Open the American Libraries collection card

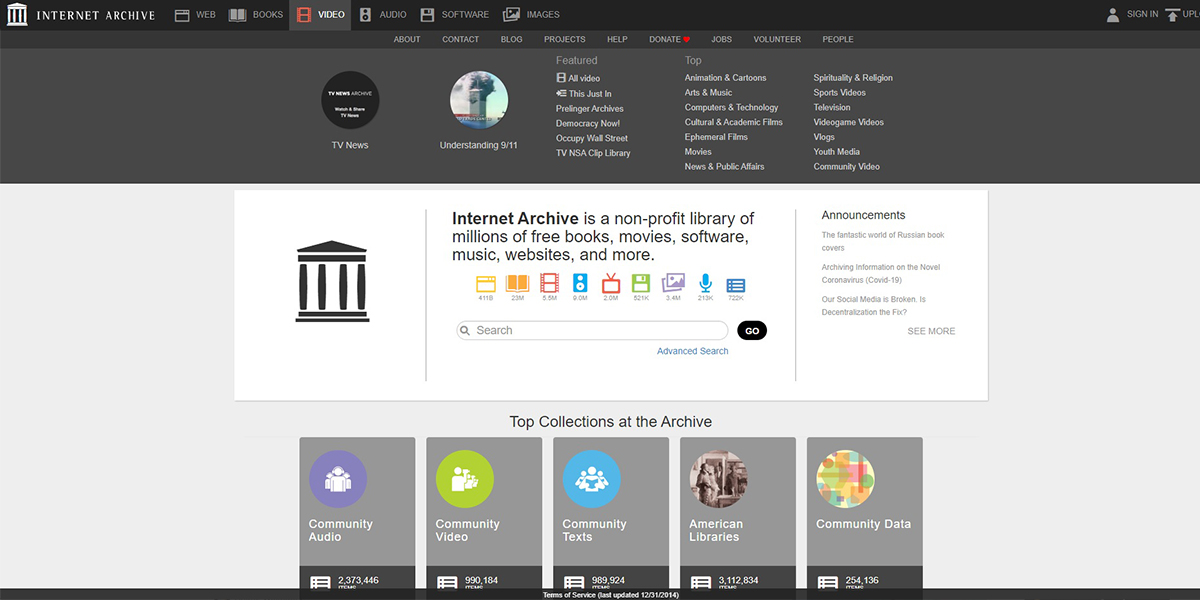click(738, 513)
